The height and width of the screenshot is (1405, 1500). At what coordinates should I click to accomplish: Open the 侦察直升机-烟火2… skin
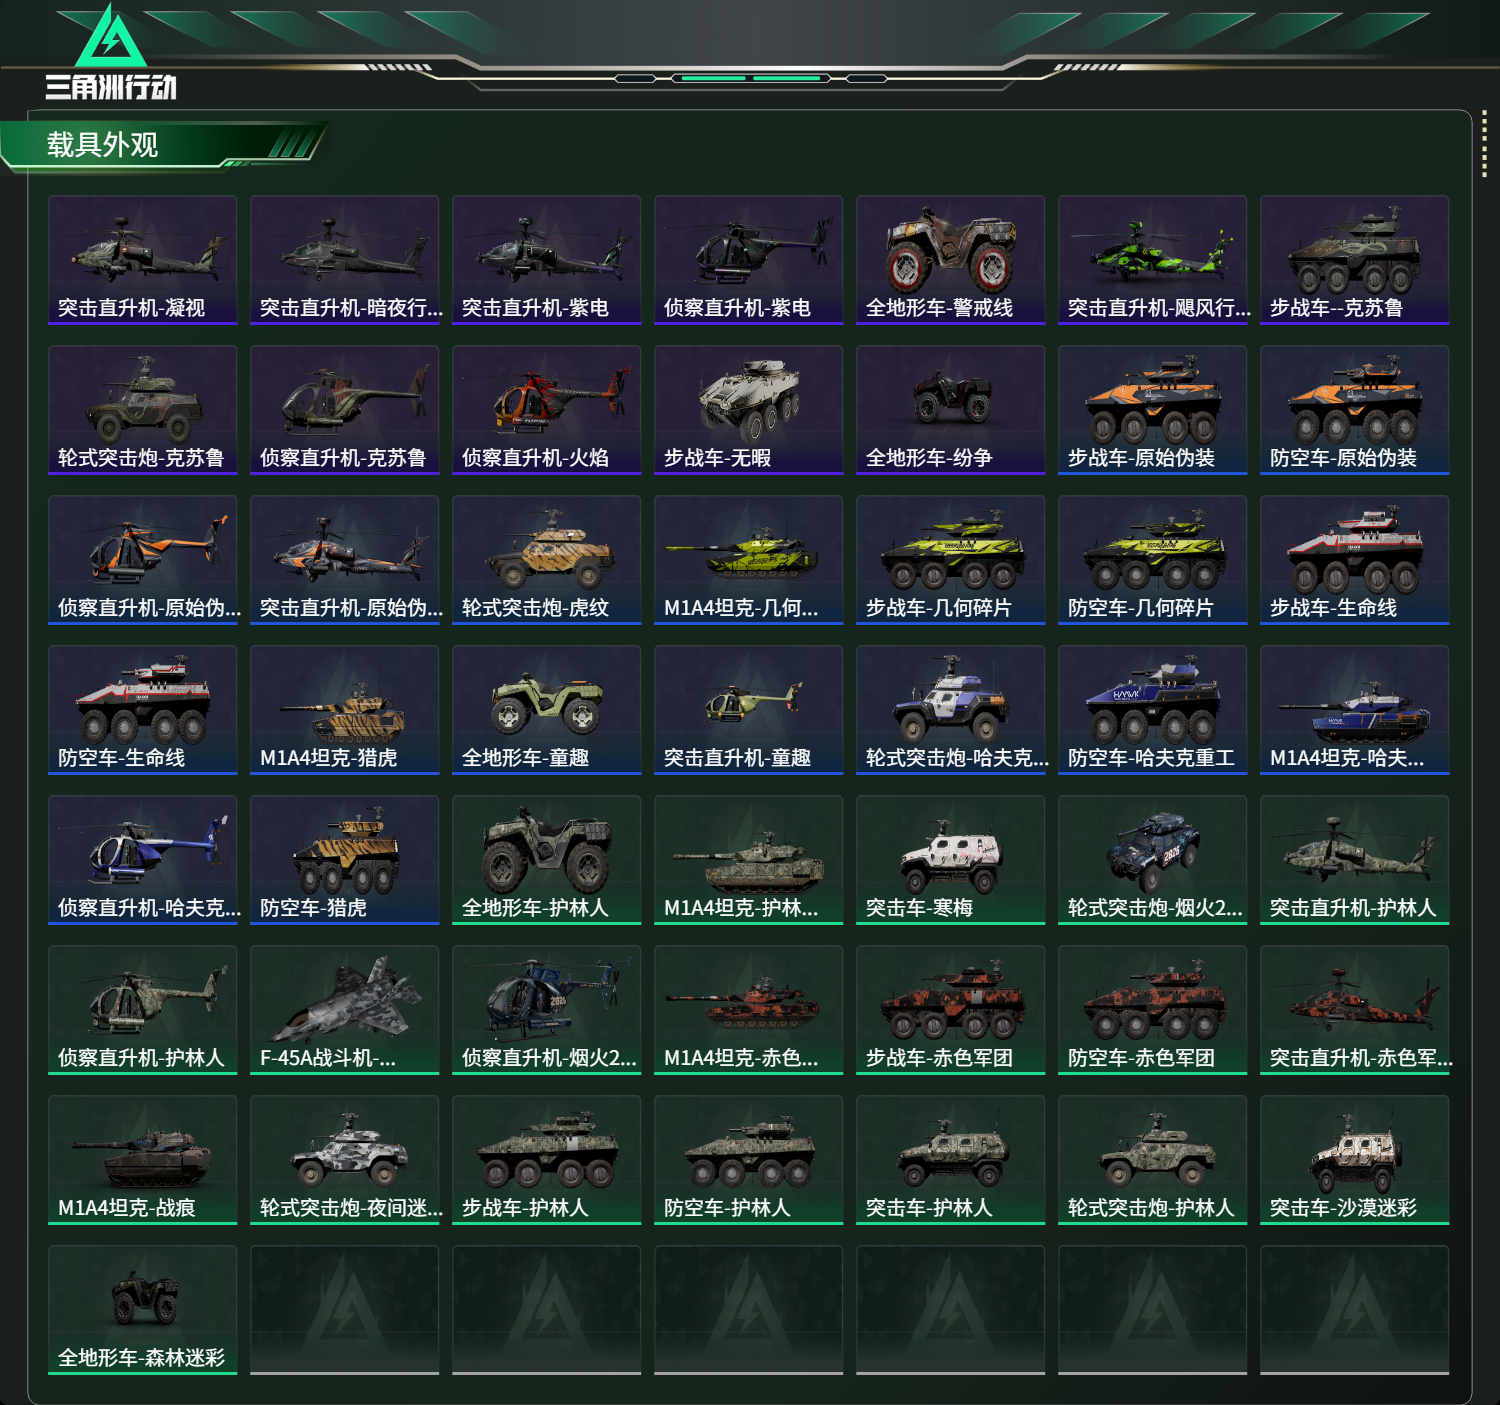click(547, 1010)
